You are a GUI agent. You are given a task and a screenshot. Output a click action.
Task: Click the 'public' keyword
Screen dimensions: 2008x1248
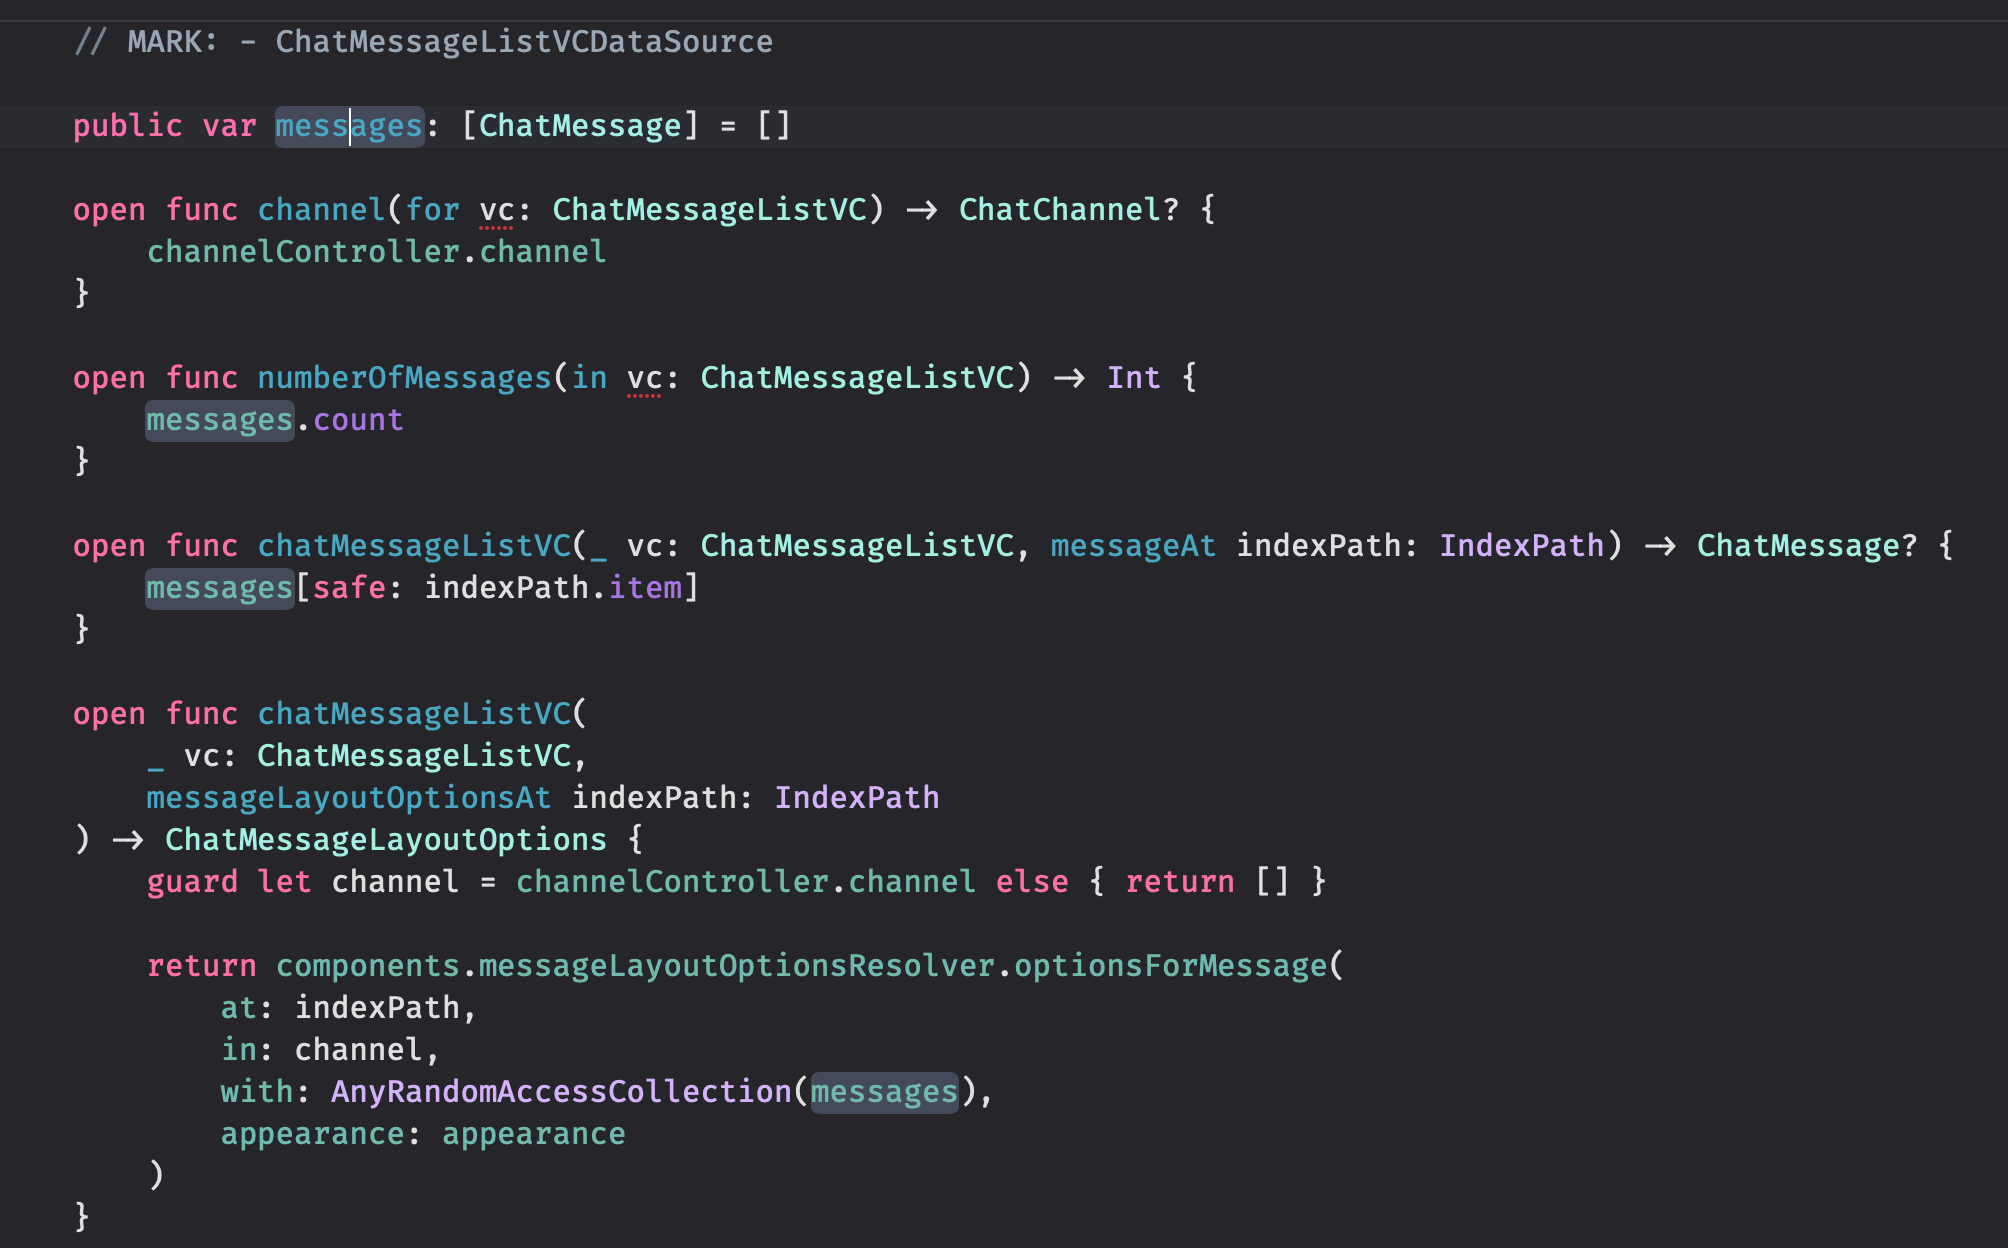point(128,126)
